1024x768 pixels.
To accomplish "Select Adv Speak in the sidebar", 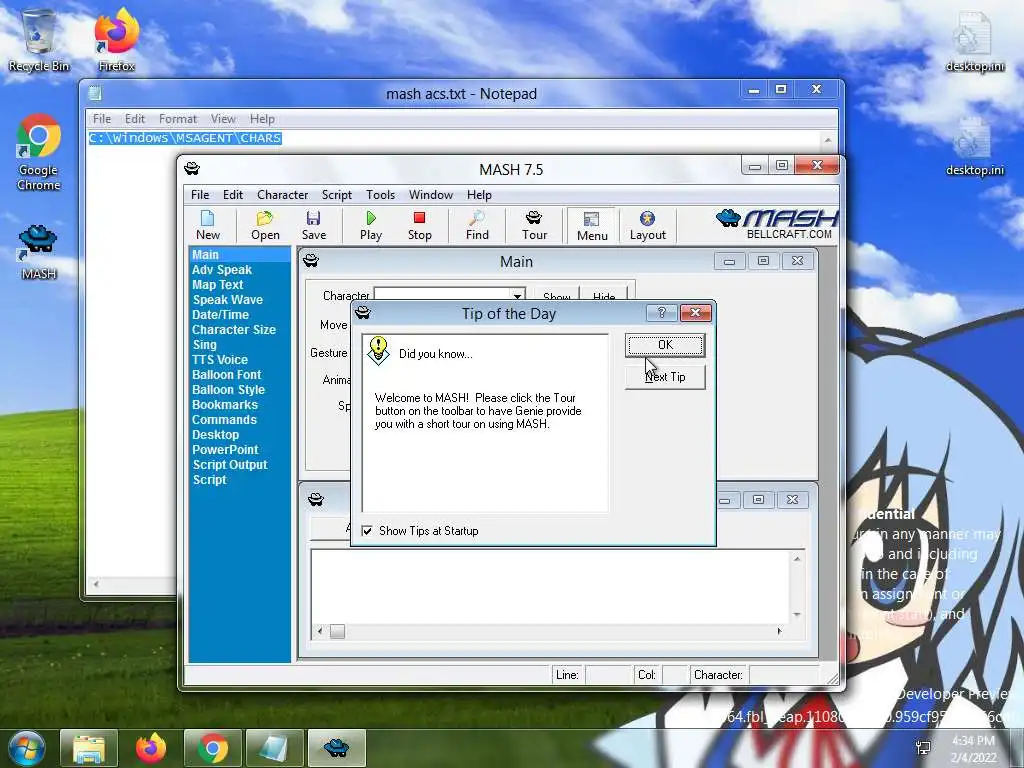I will pyautogui.click(x=221, y=270).
